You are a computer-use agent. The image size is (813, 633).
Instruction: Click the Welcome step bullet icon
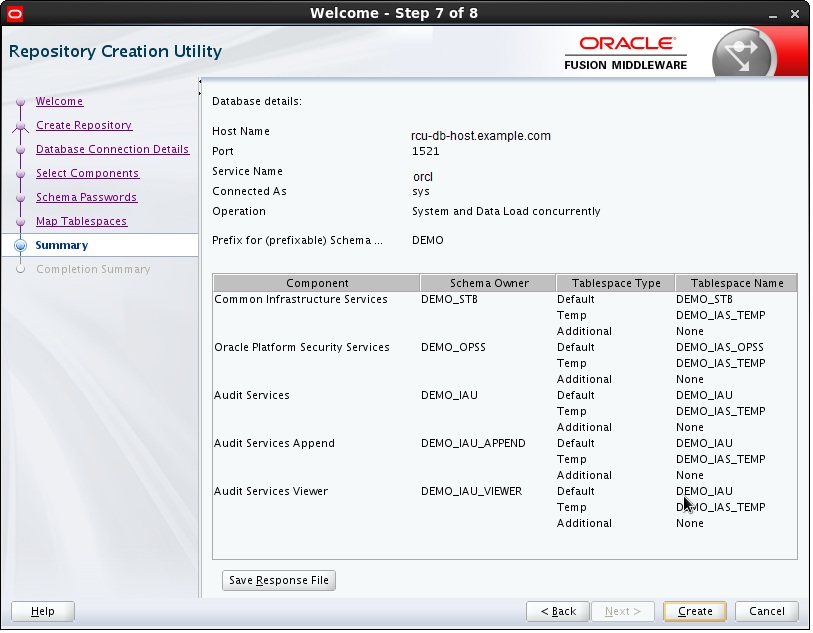[x=20, y=102]
